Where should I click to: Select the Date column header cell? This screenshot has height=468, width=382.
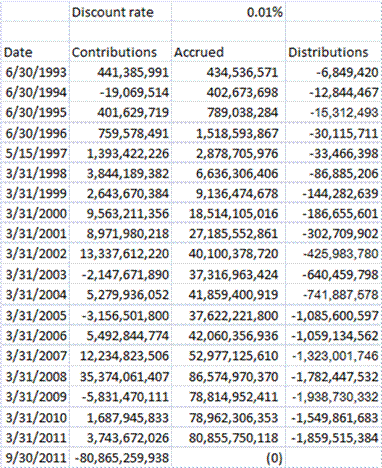coord(35,52)
